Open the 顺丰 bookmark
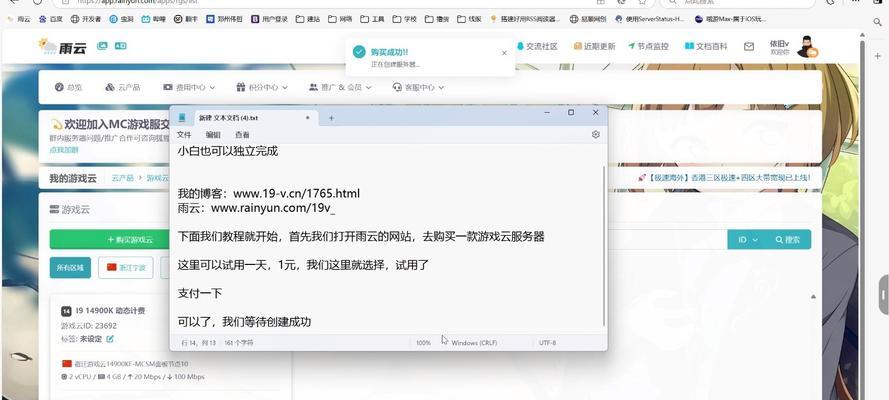The height and width of the screenshot is (400, 889). point(186,19)
